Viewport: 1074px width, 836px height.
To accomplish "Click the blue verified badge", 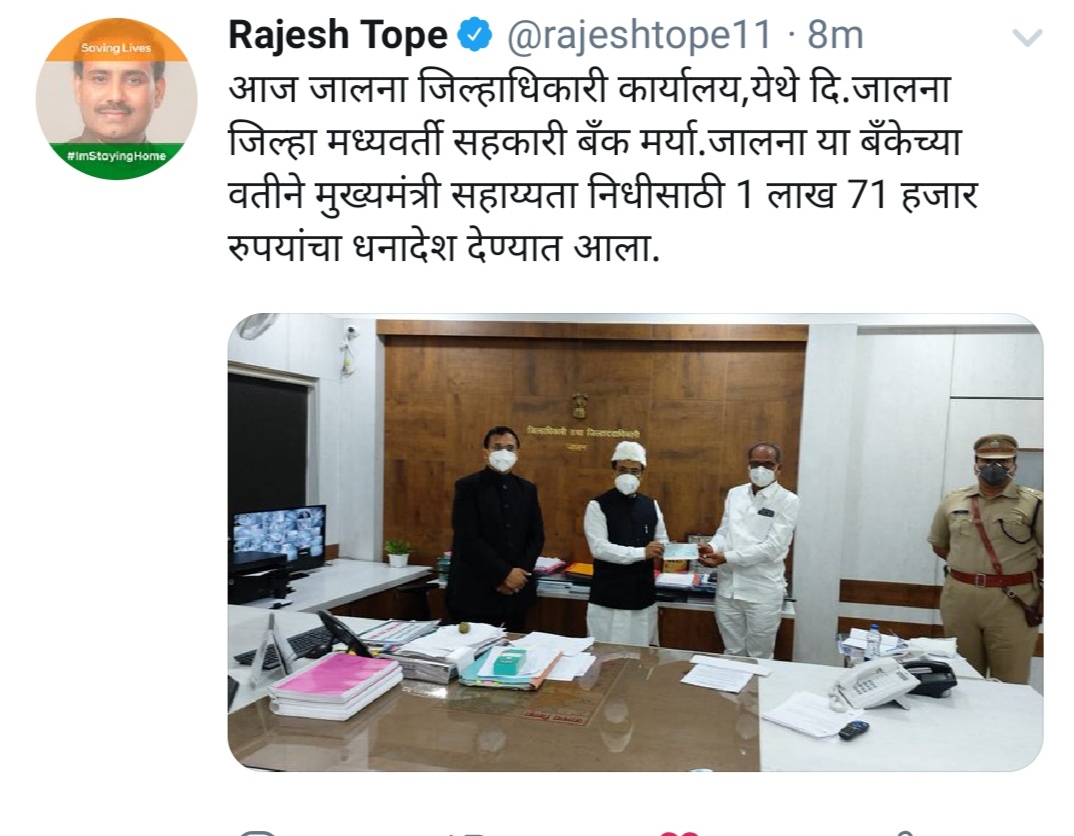I will [x=475, y=35].
